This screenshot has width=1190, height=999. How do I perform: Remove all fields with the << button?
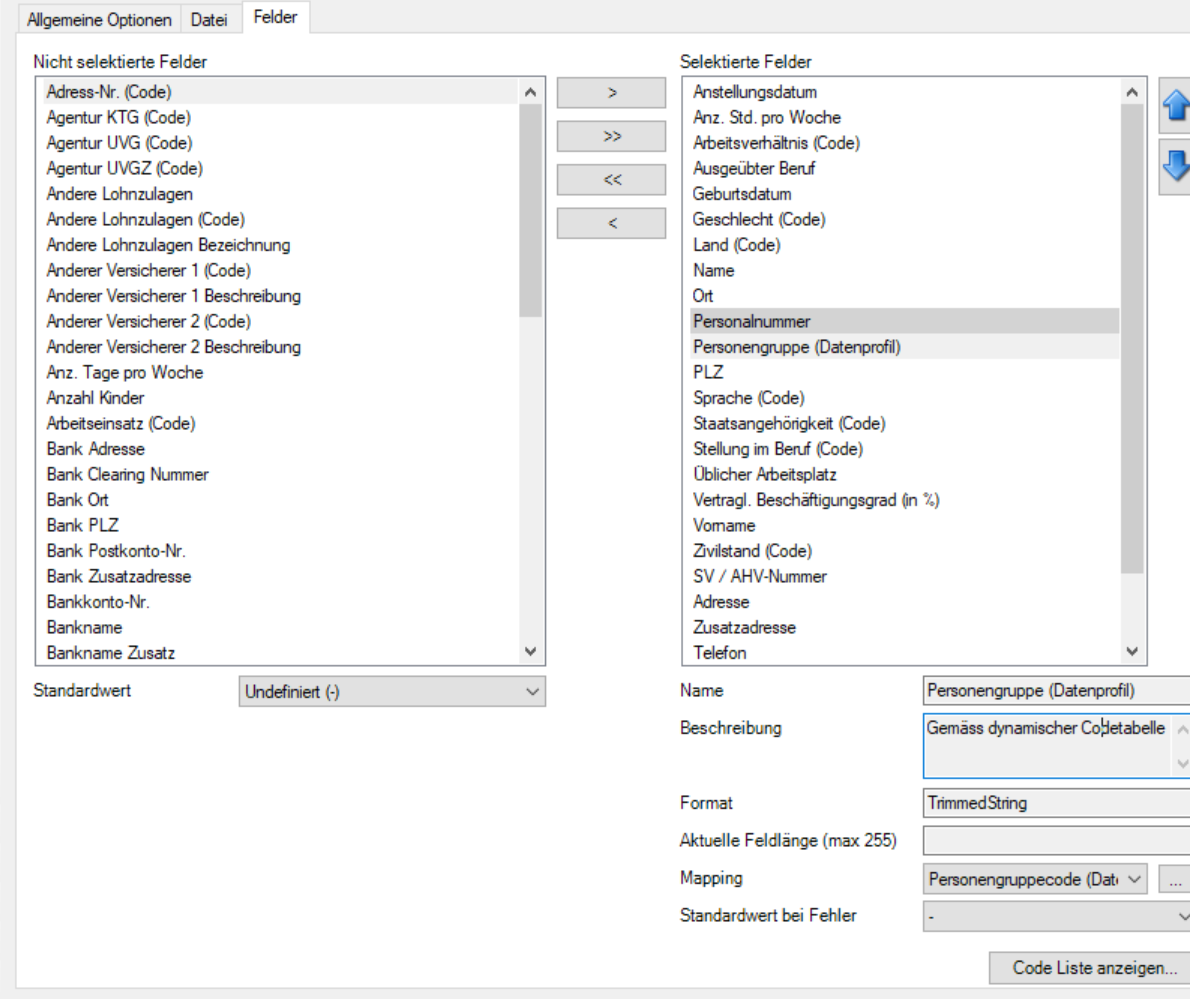click(612, 180)
